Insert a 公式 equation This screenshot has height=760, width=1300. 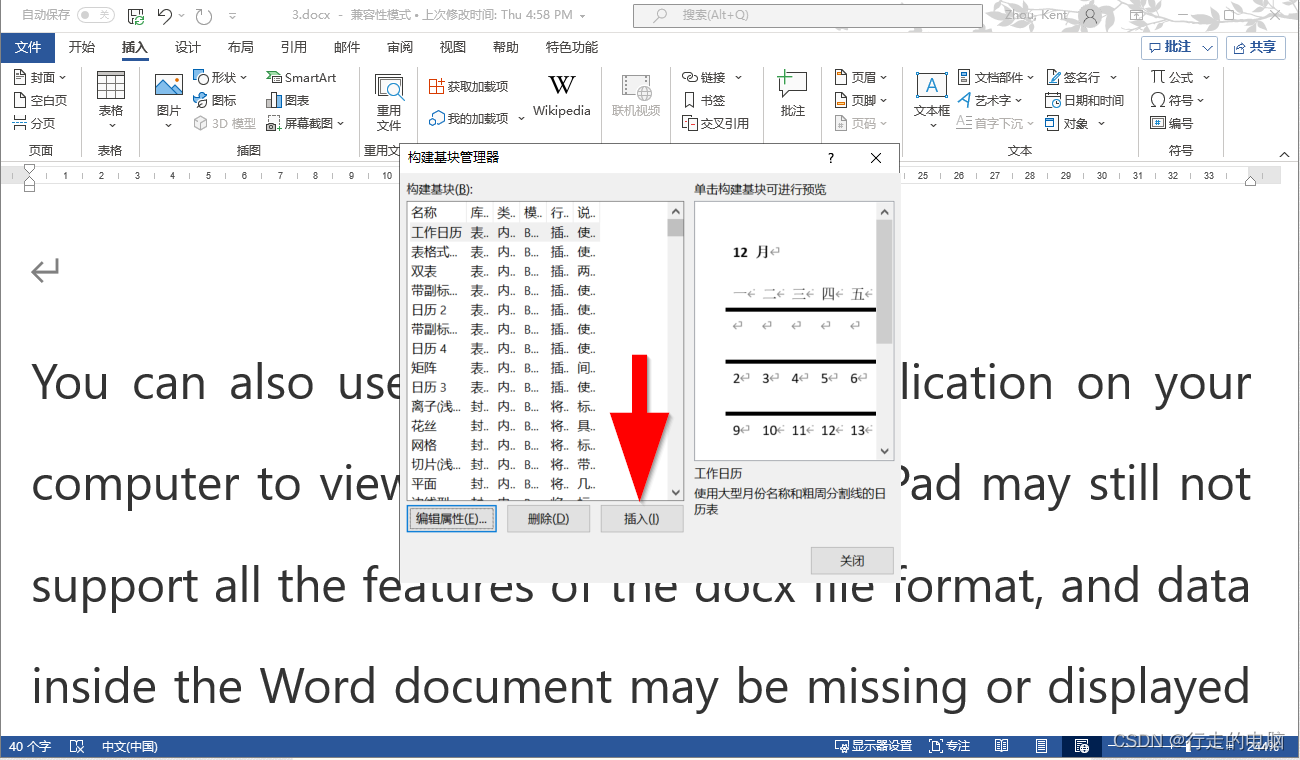1180,77
